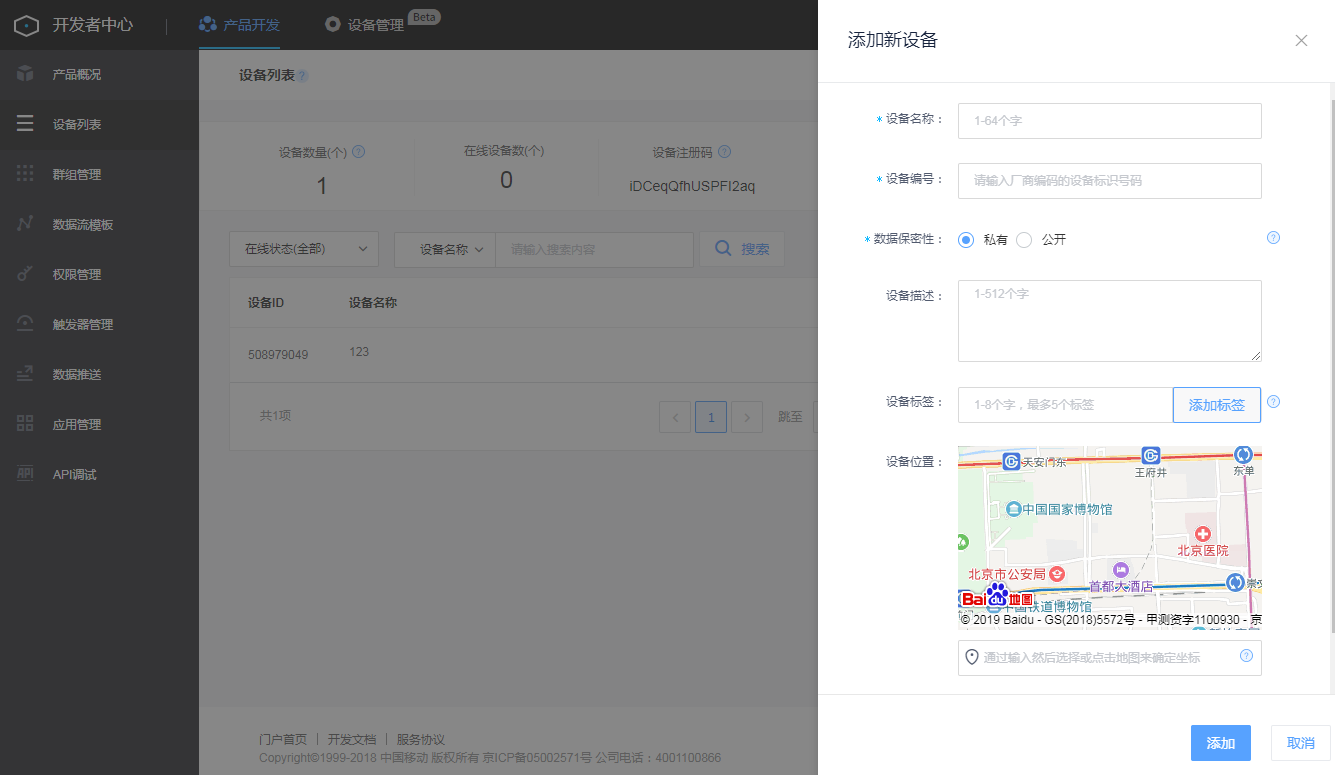1335x775 pixels.
Task: Click the API调试 icon in sidebar
Action: (25, 474)
